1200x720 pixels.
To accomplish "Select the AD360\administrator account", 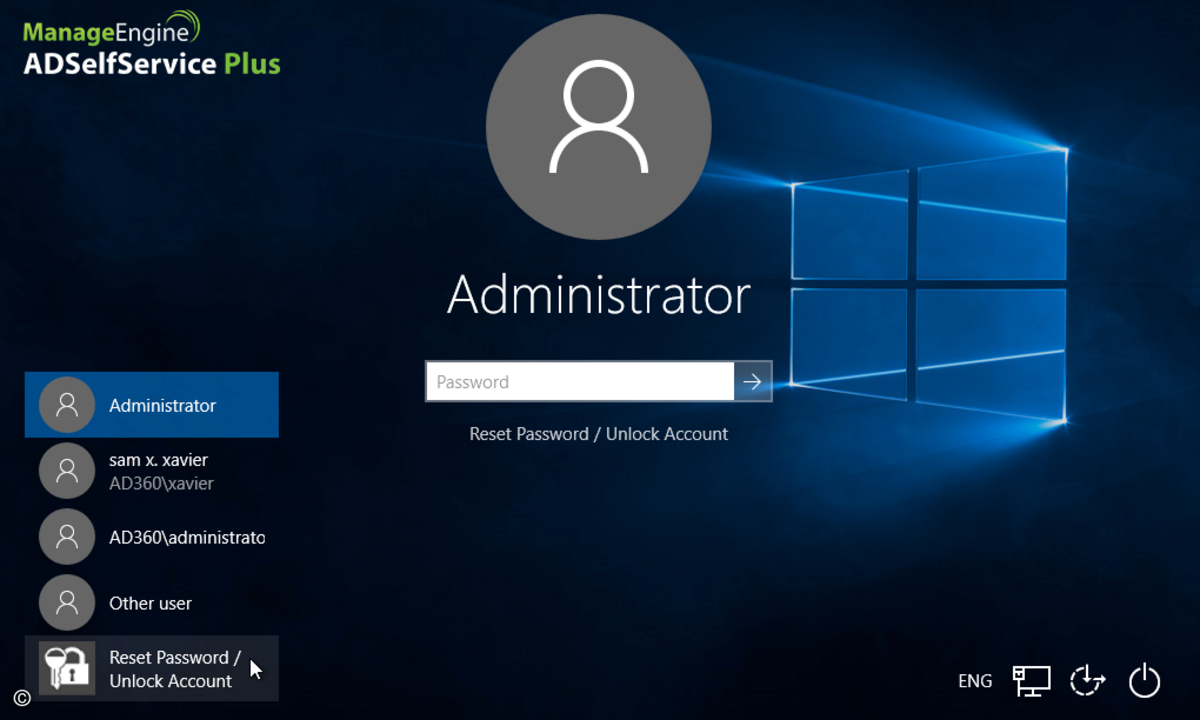I will coord(152,537).
